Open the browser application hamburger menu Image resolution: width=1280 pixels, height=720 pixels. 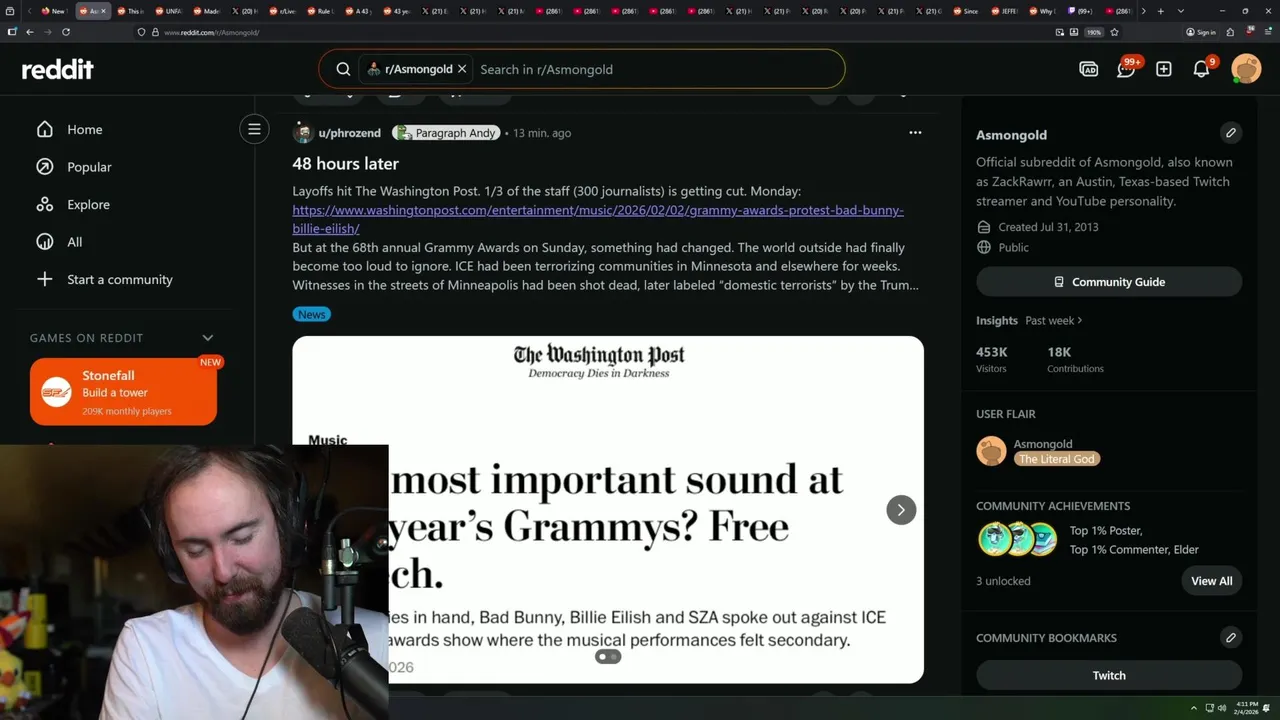(1268, 32)
